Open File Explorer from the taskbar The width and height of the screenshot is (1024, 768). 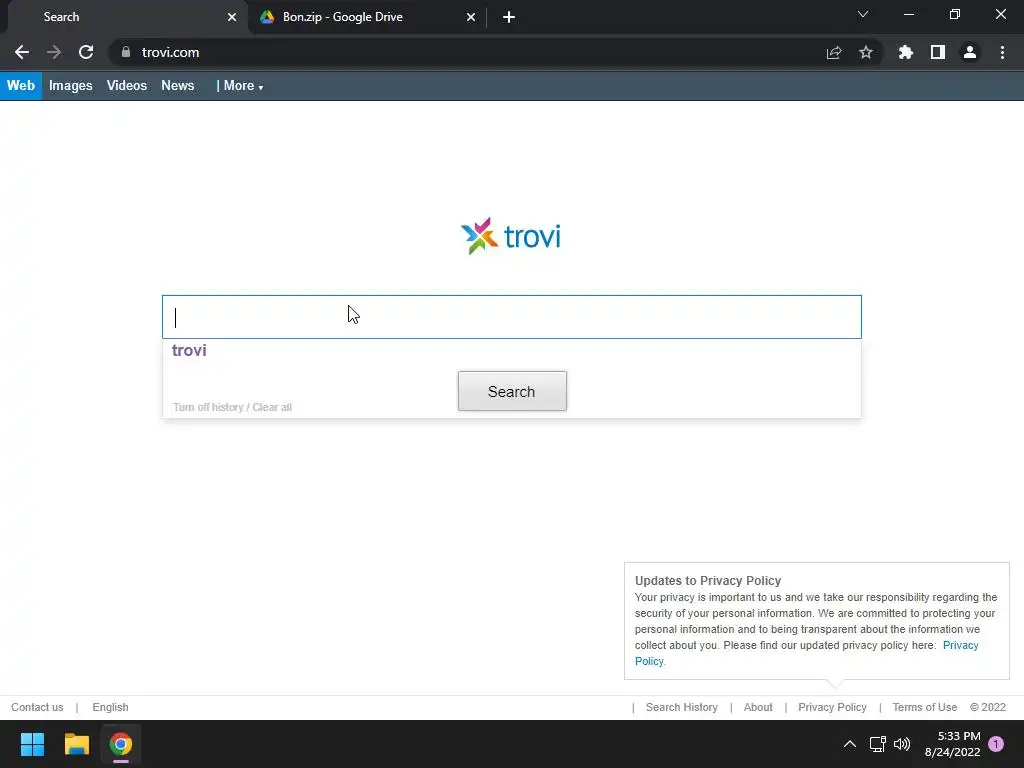[x=76, y=744]
